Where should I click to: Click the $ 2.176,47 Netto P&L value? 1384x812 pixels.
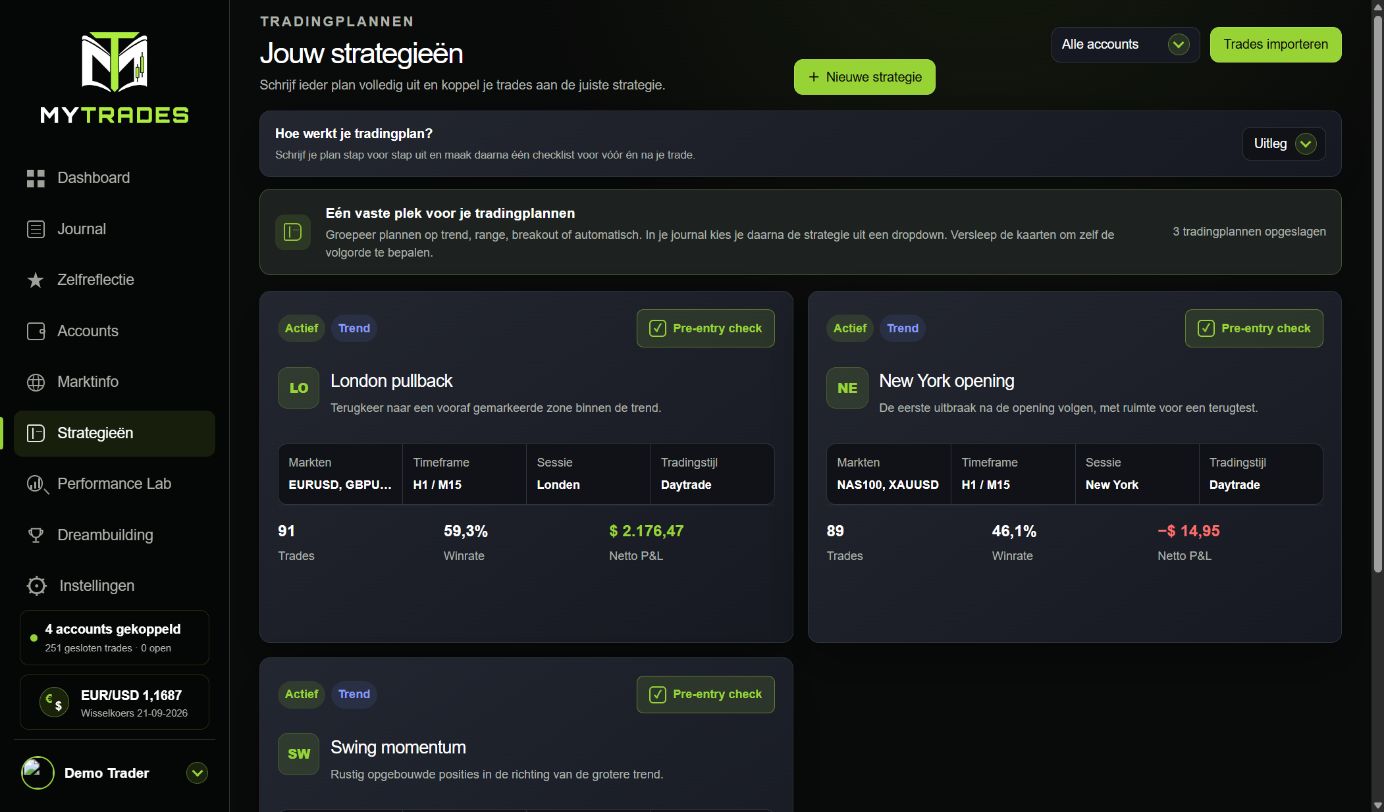pos(646,531)
